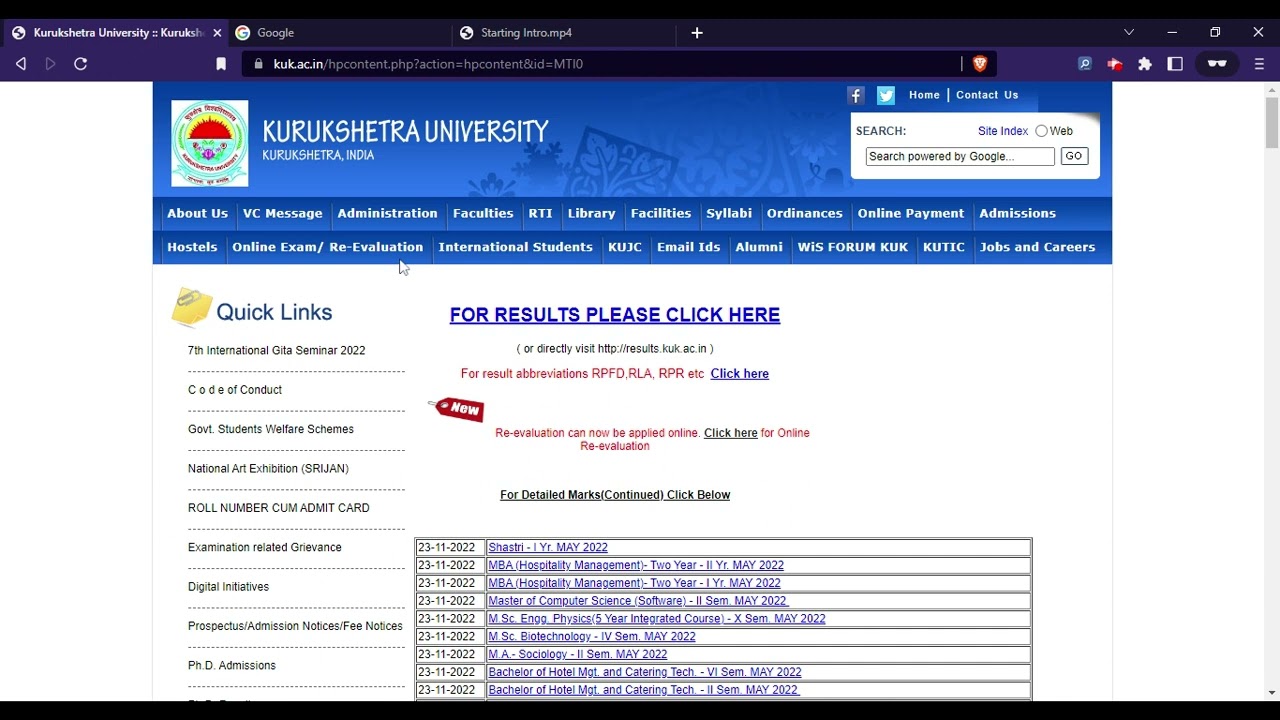Open Master of Computer Science (Software) result
This screenshot has height=720, width=1280.
[638, 601]
